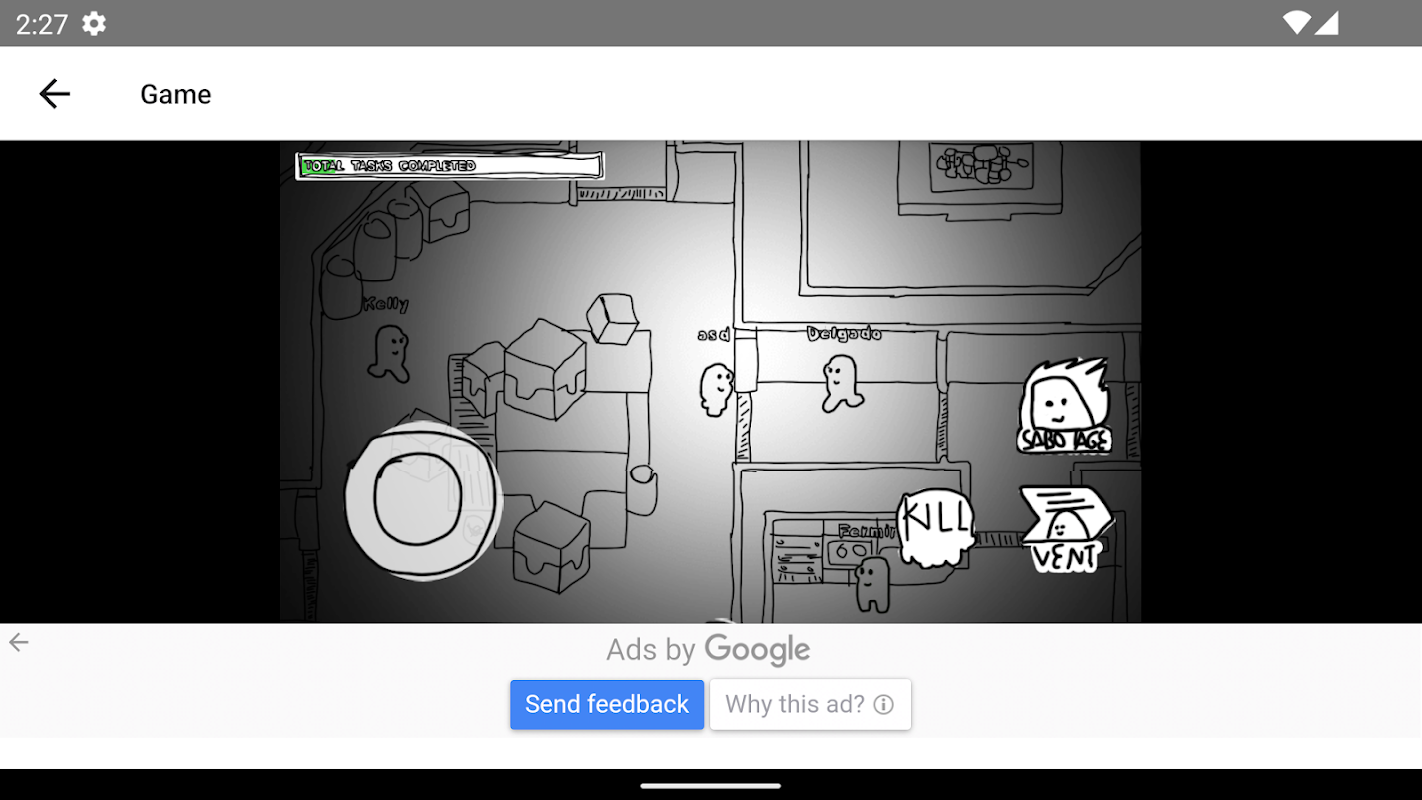The height and width of the screenshot is (800, 1422).
Task: Open the settings gear in status bar
Action: click(x=94, y=23)
